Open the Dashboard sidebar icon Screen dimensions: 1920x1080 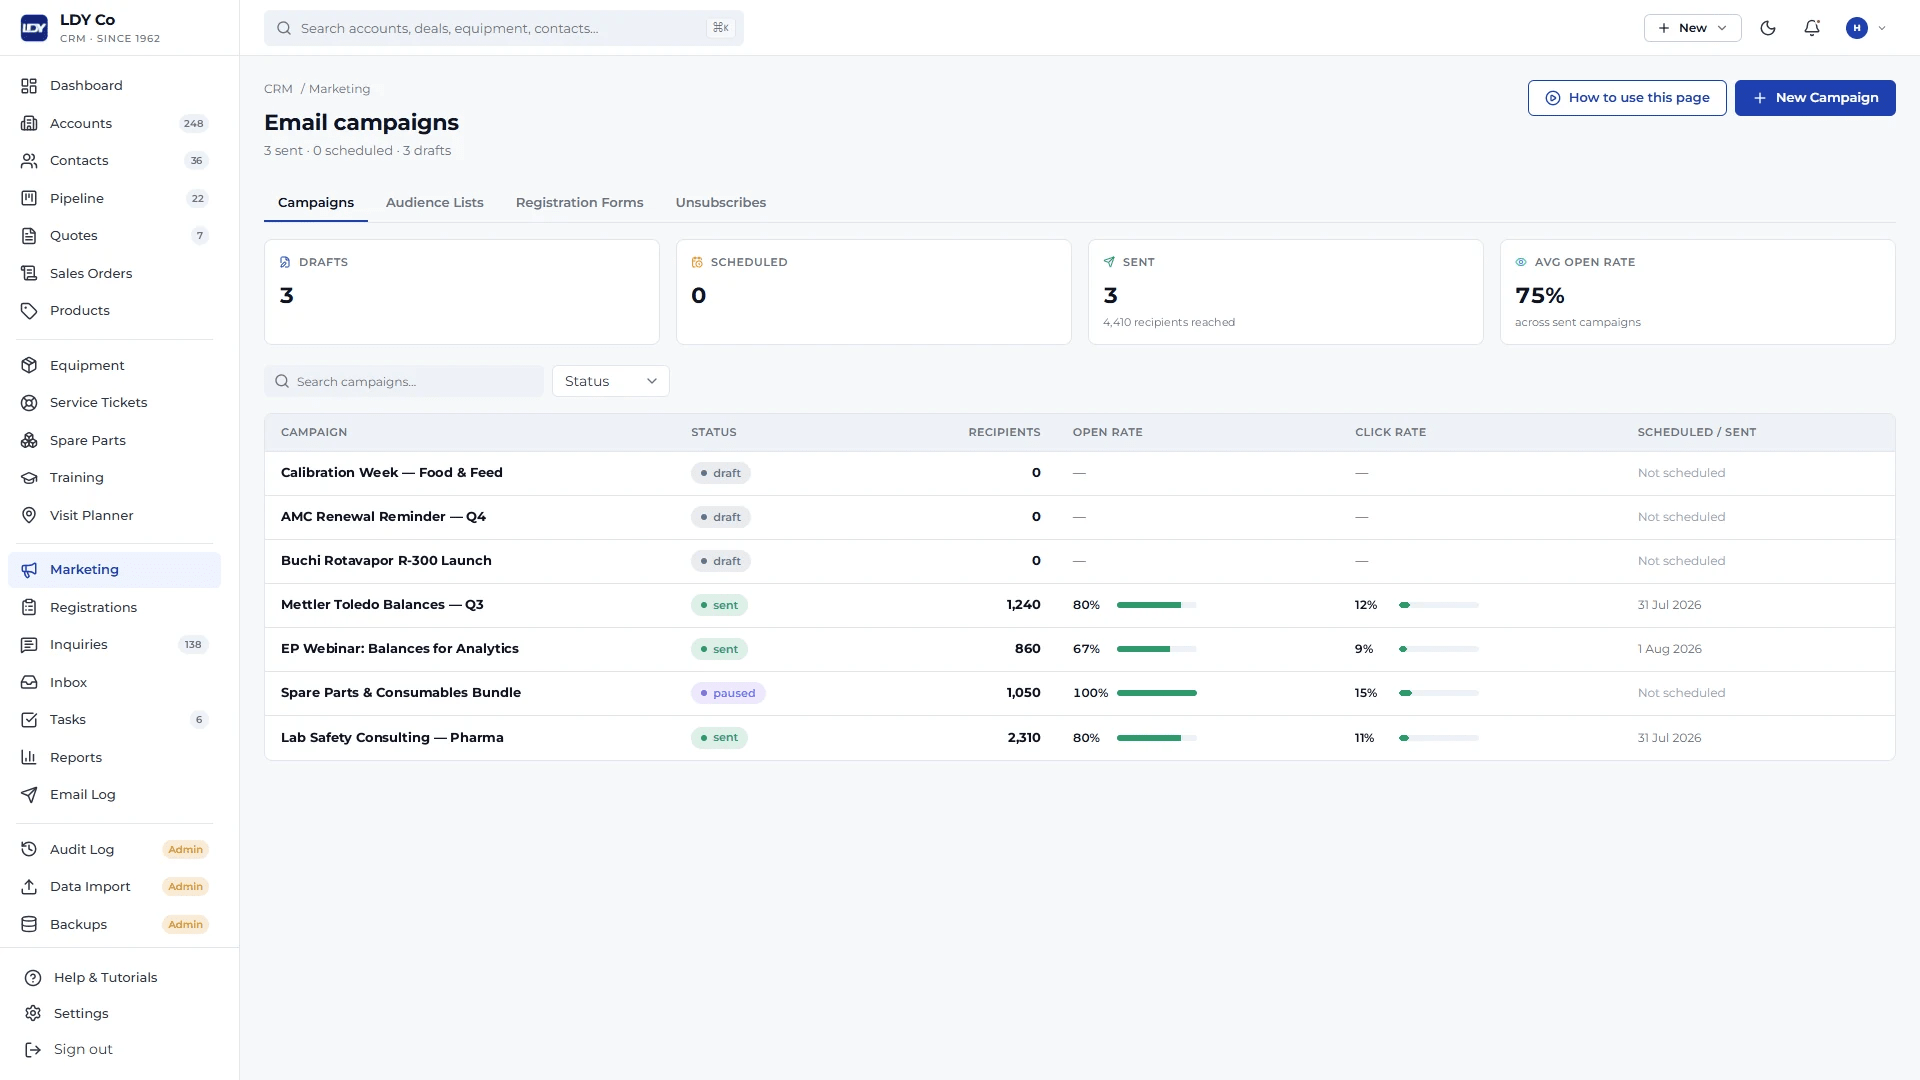29,86
